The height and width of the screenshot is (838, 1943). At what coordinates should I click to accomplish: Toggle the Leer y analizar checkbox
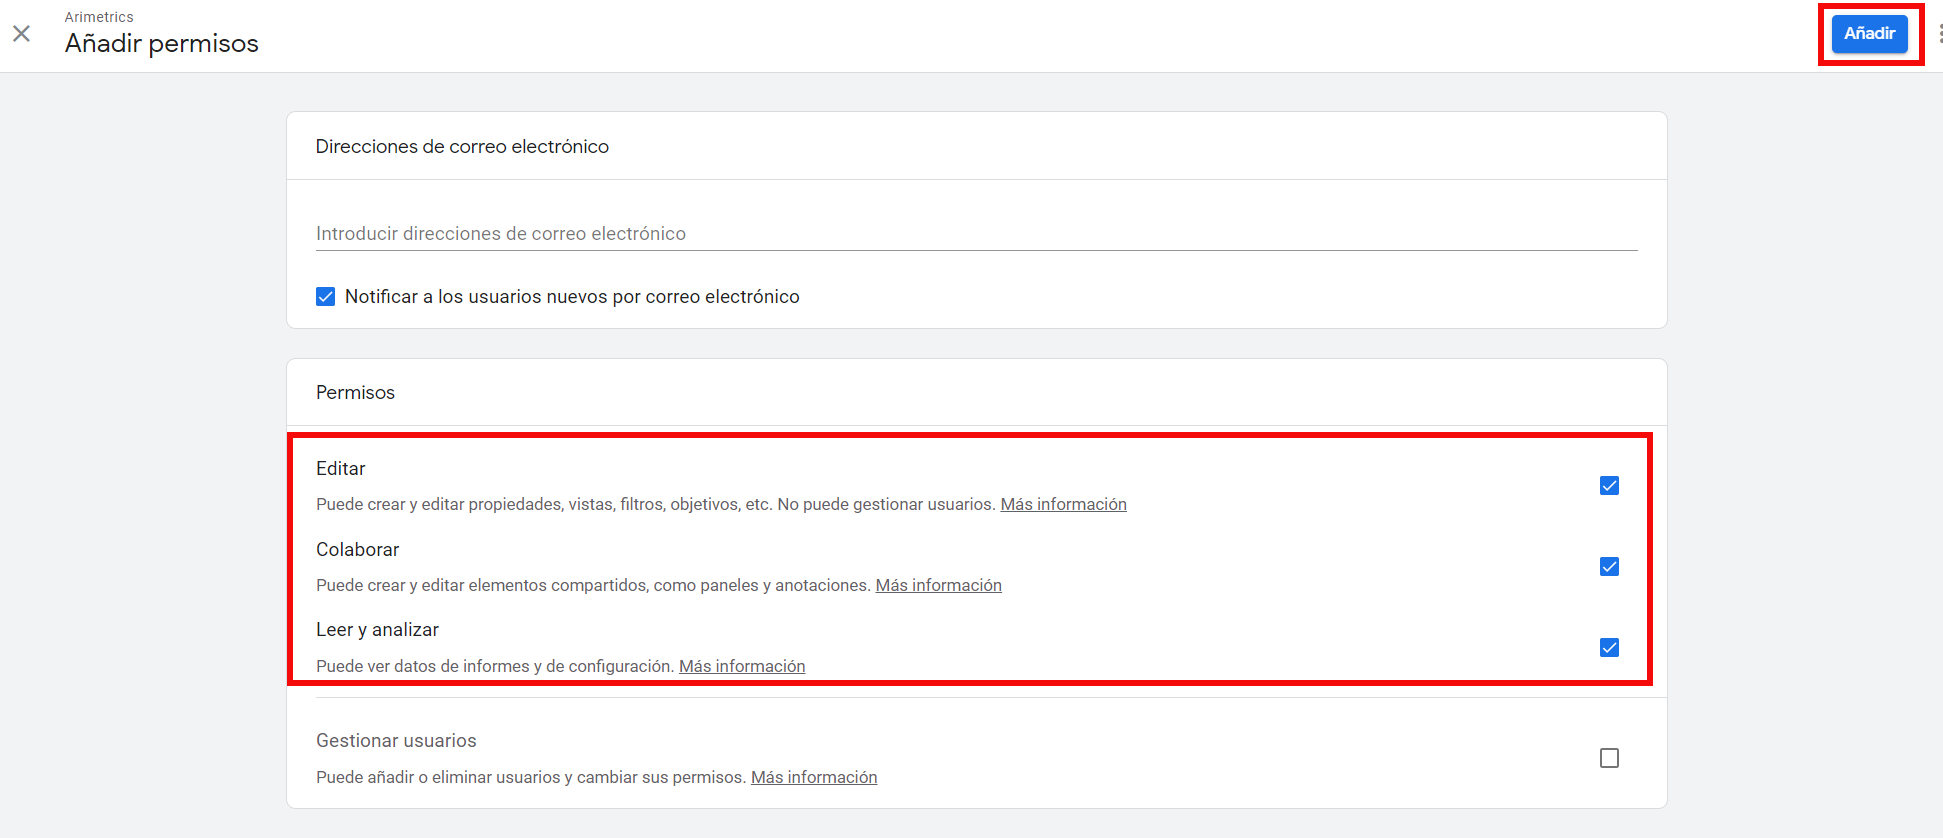(1609, 648)
